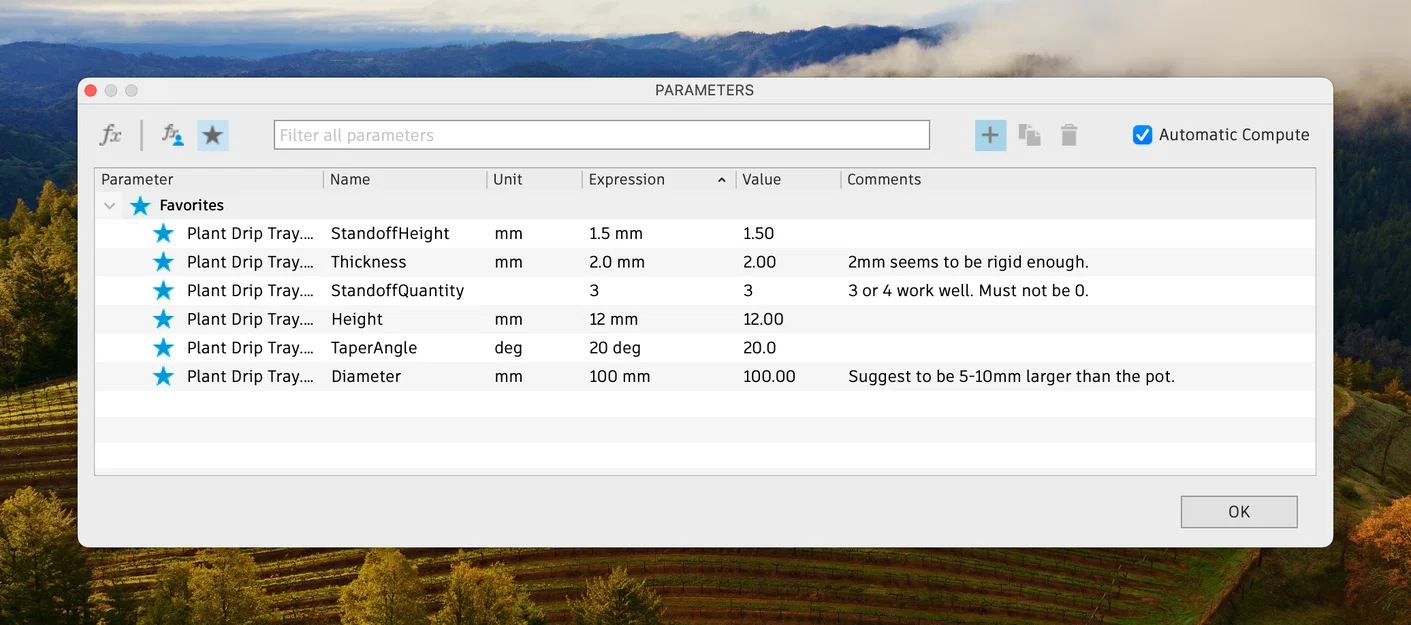Show user parameters filter icon
Image resolution: width=1411 pixels, height=625 pixels.
click(173, 135)
